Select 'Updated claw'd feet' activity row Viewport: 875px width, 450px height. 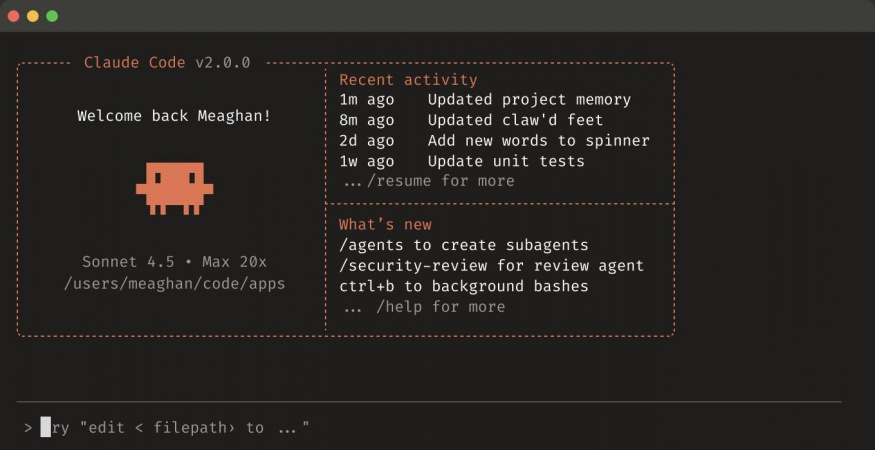tap(471, 120)
